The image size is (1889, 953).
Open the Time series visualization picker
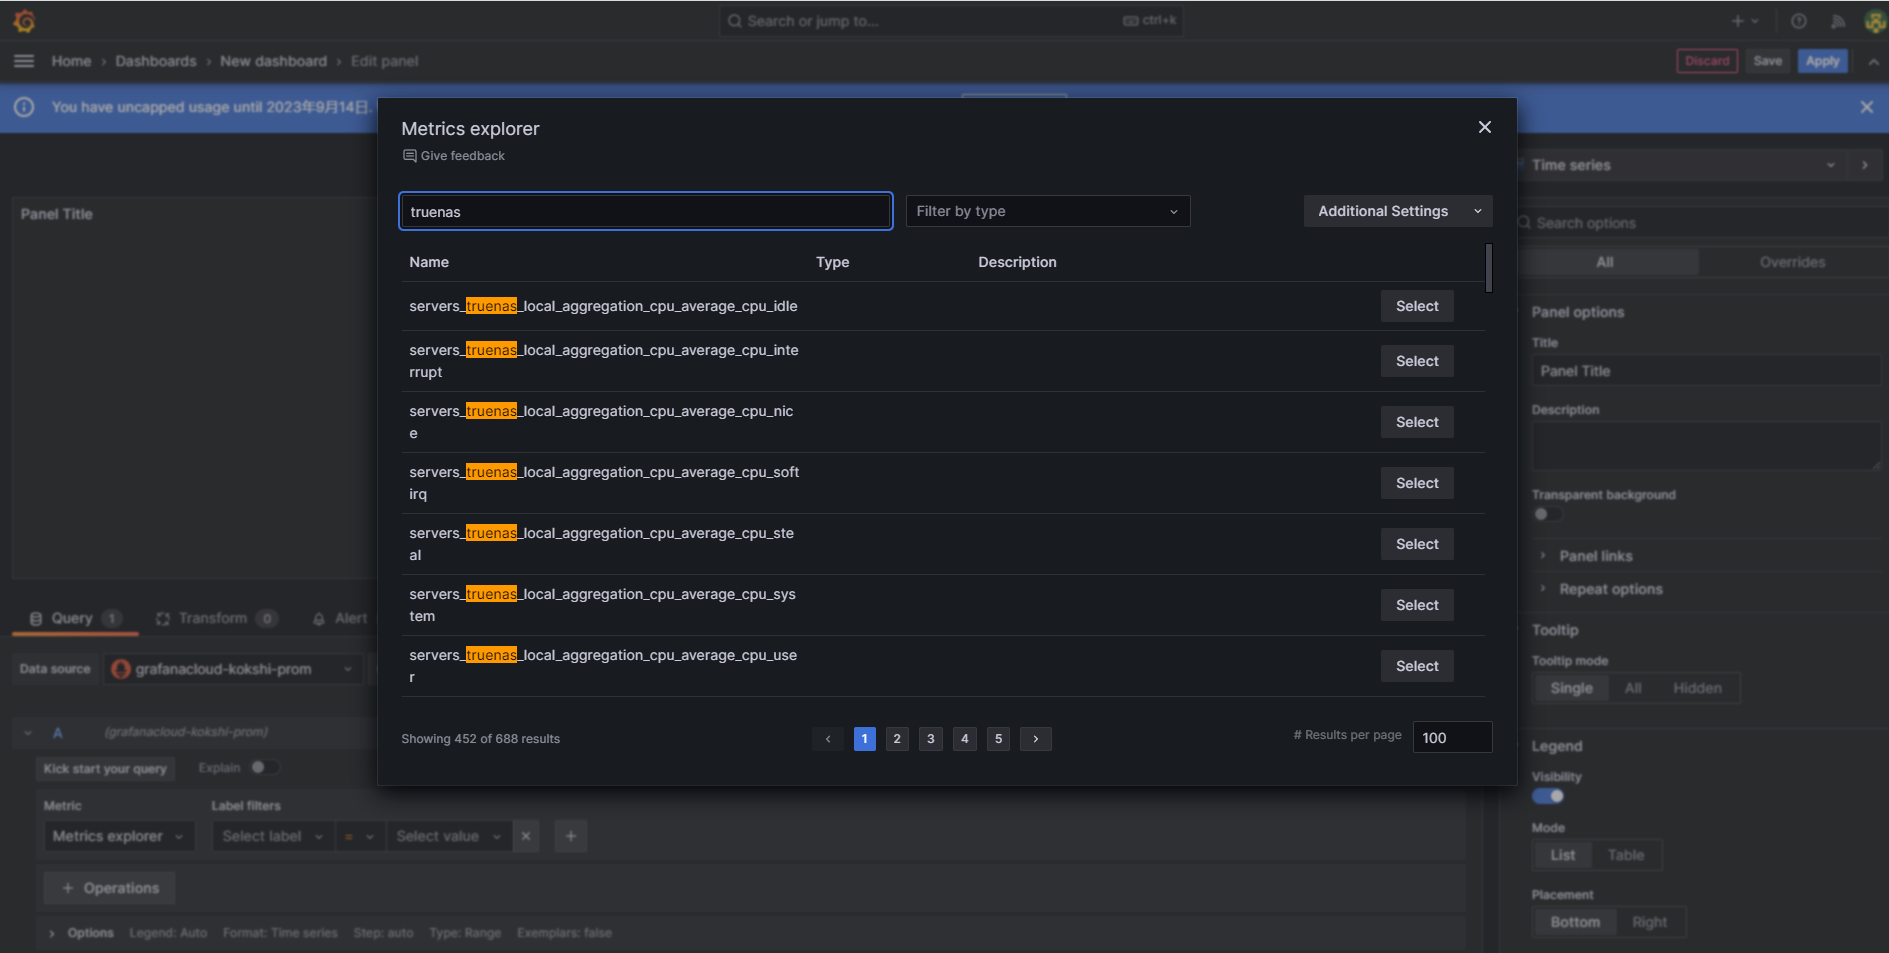point(1682,165)
